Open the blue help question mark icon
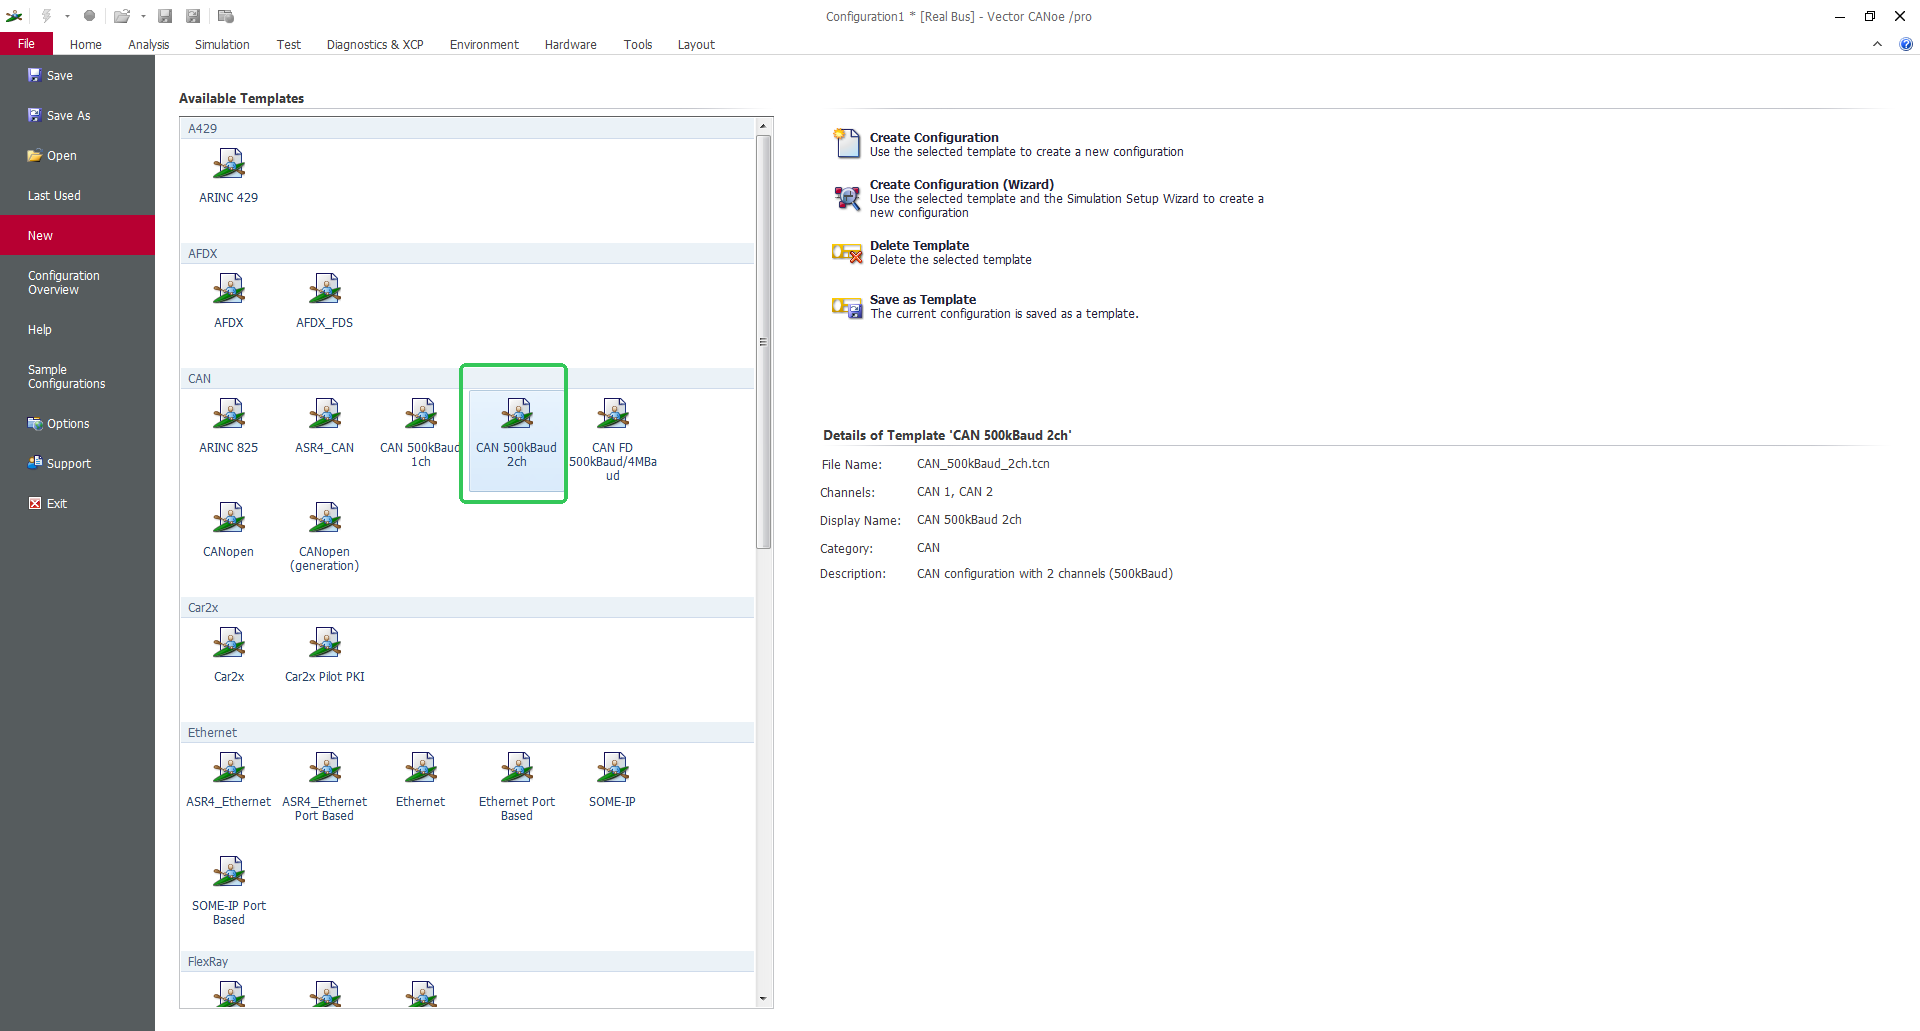The image size is (1920, 1031). click(1906, 44)
